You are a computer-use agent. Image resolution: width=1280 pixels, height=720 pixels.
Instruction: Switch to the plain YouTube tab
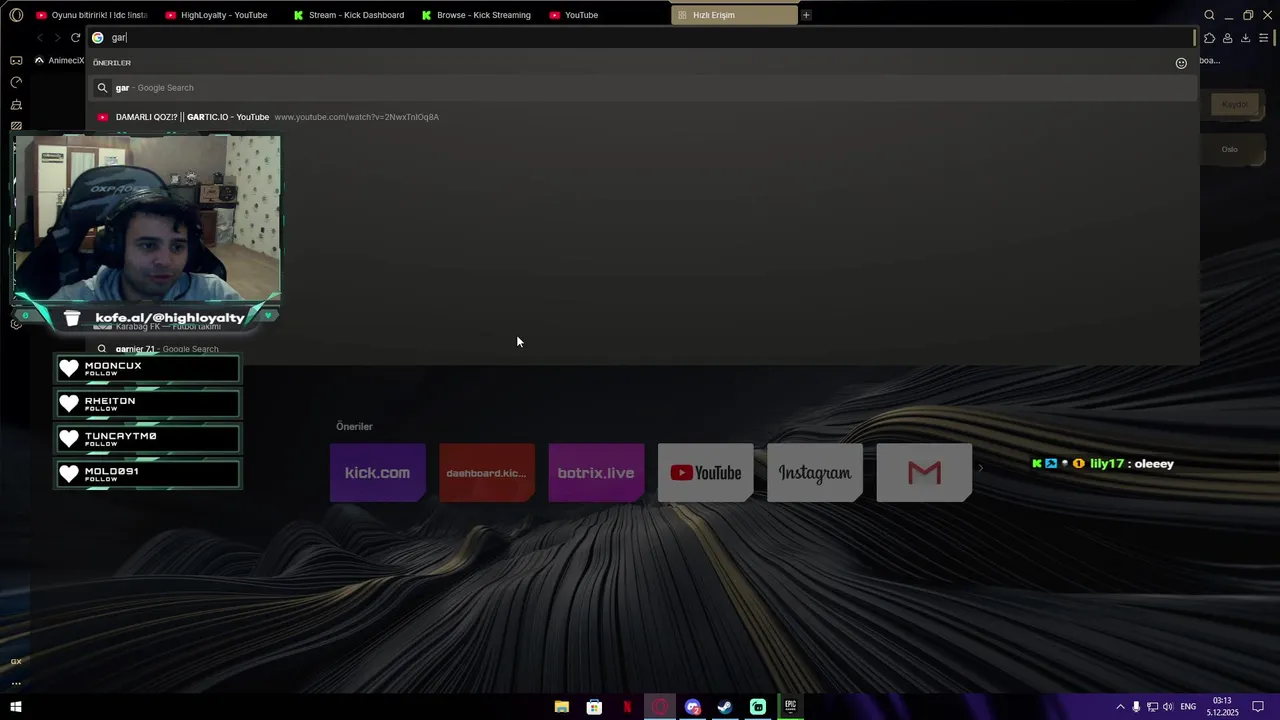605,15
